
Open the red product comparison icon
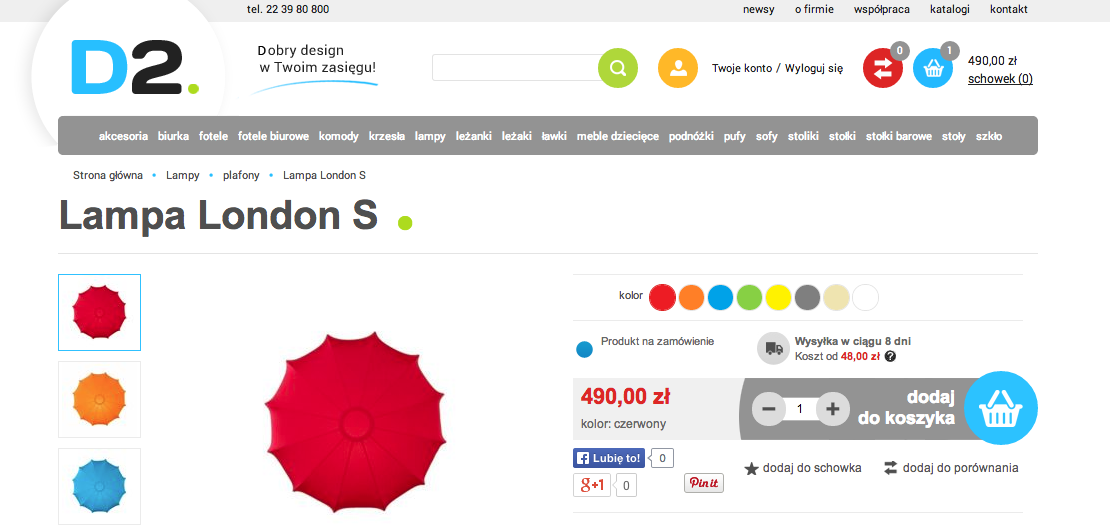[x=883, y=68]
